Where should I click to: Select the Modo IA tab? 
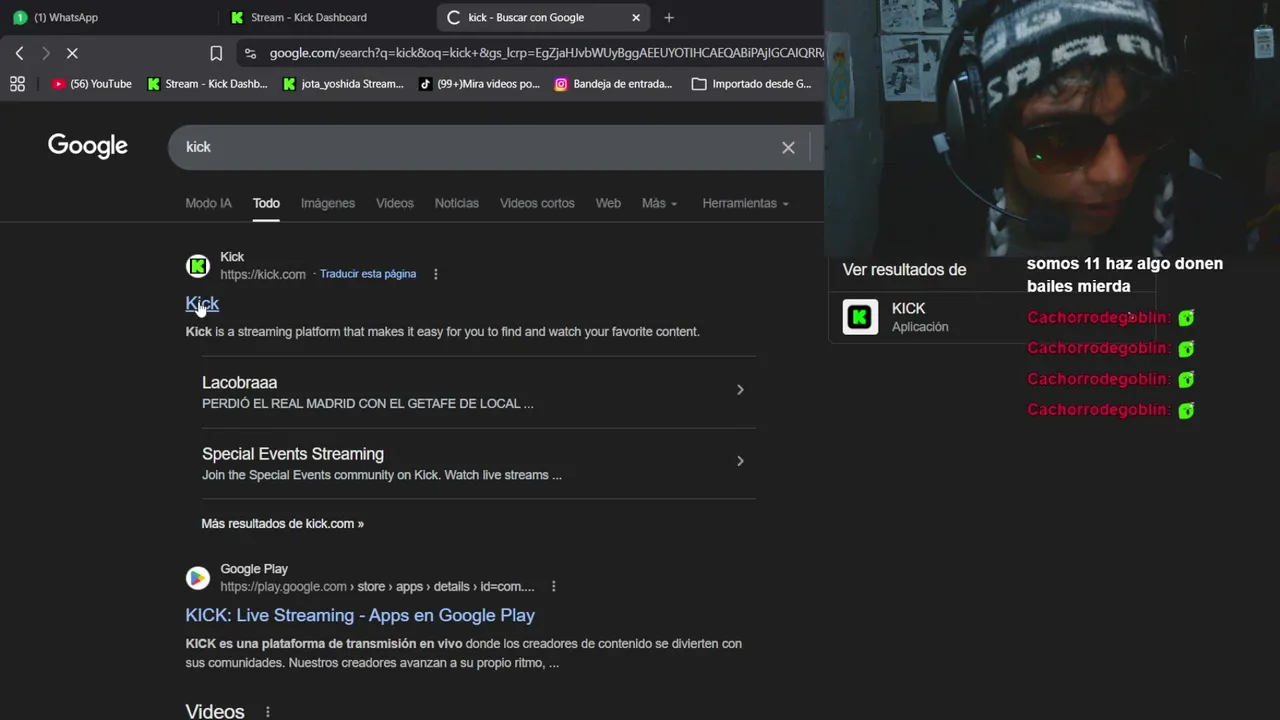[x=208, y=203]
